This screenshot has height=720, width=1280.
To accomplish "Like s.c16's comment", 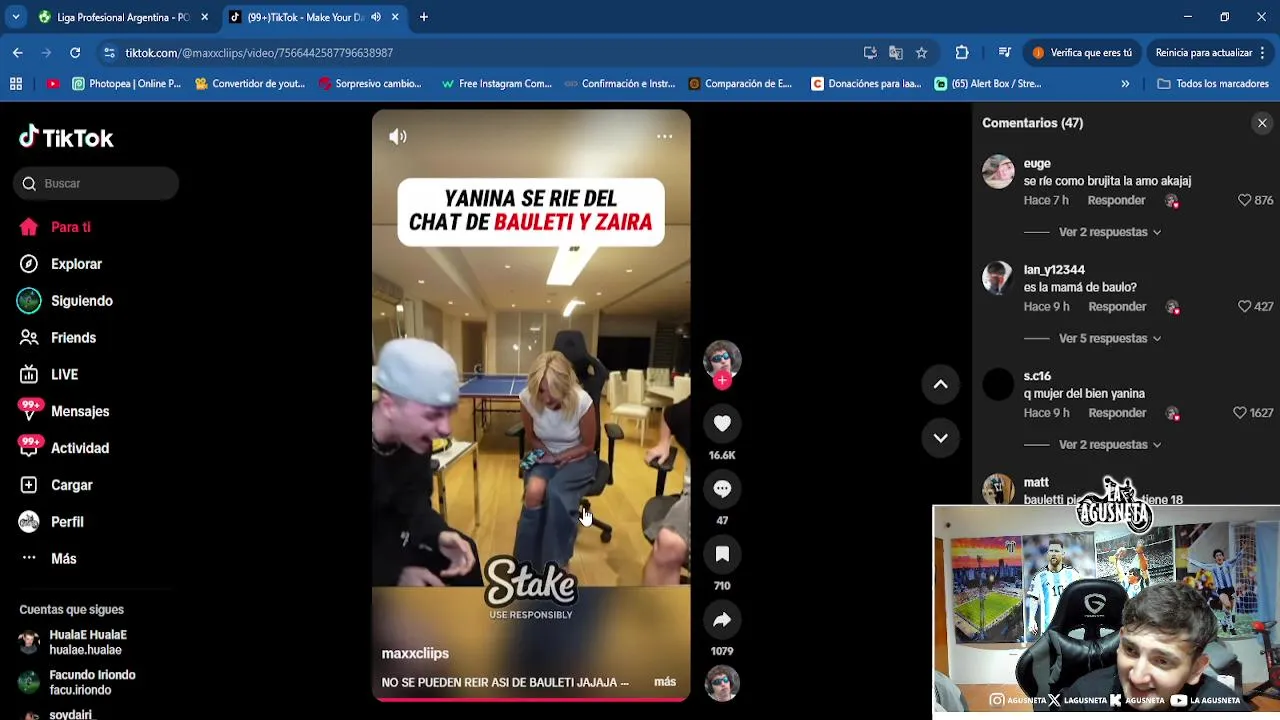I will pyautogui.click(x=1240, y=412).
